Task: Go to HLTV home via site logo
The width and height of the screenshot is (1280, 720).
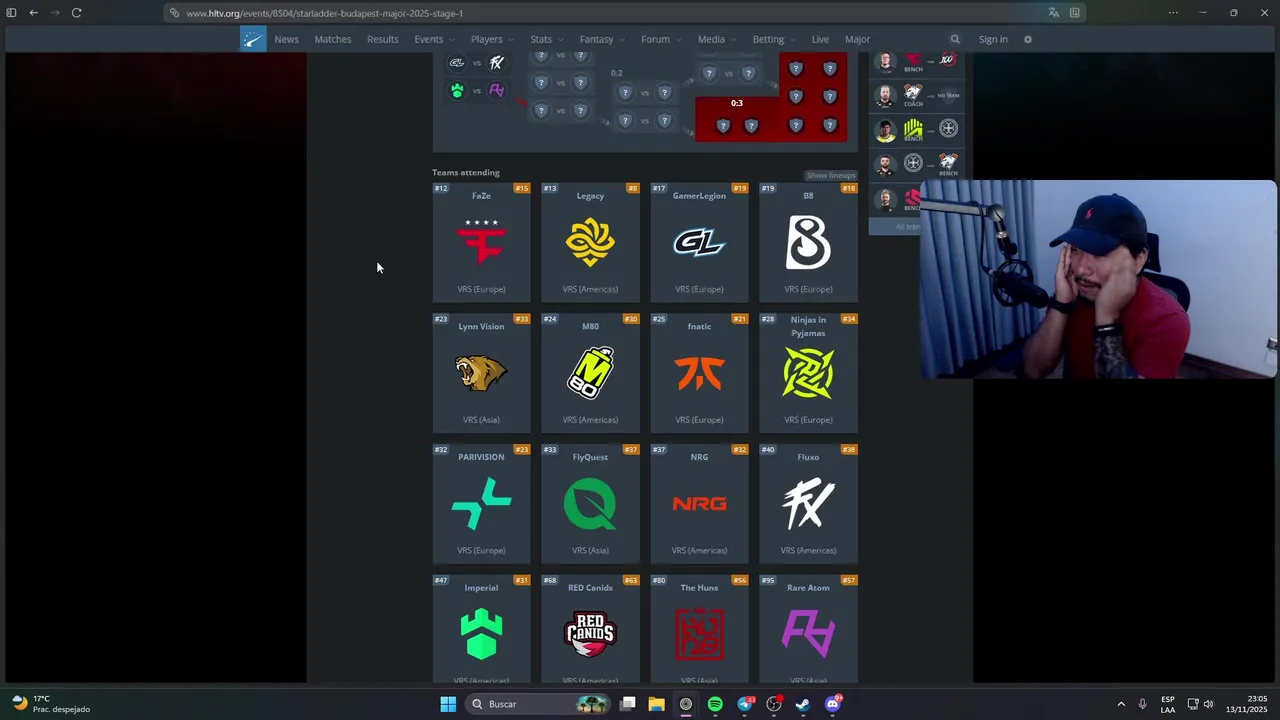Action: tap(253, 39)
